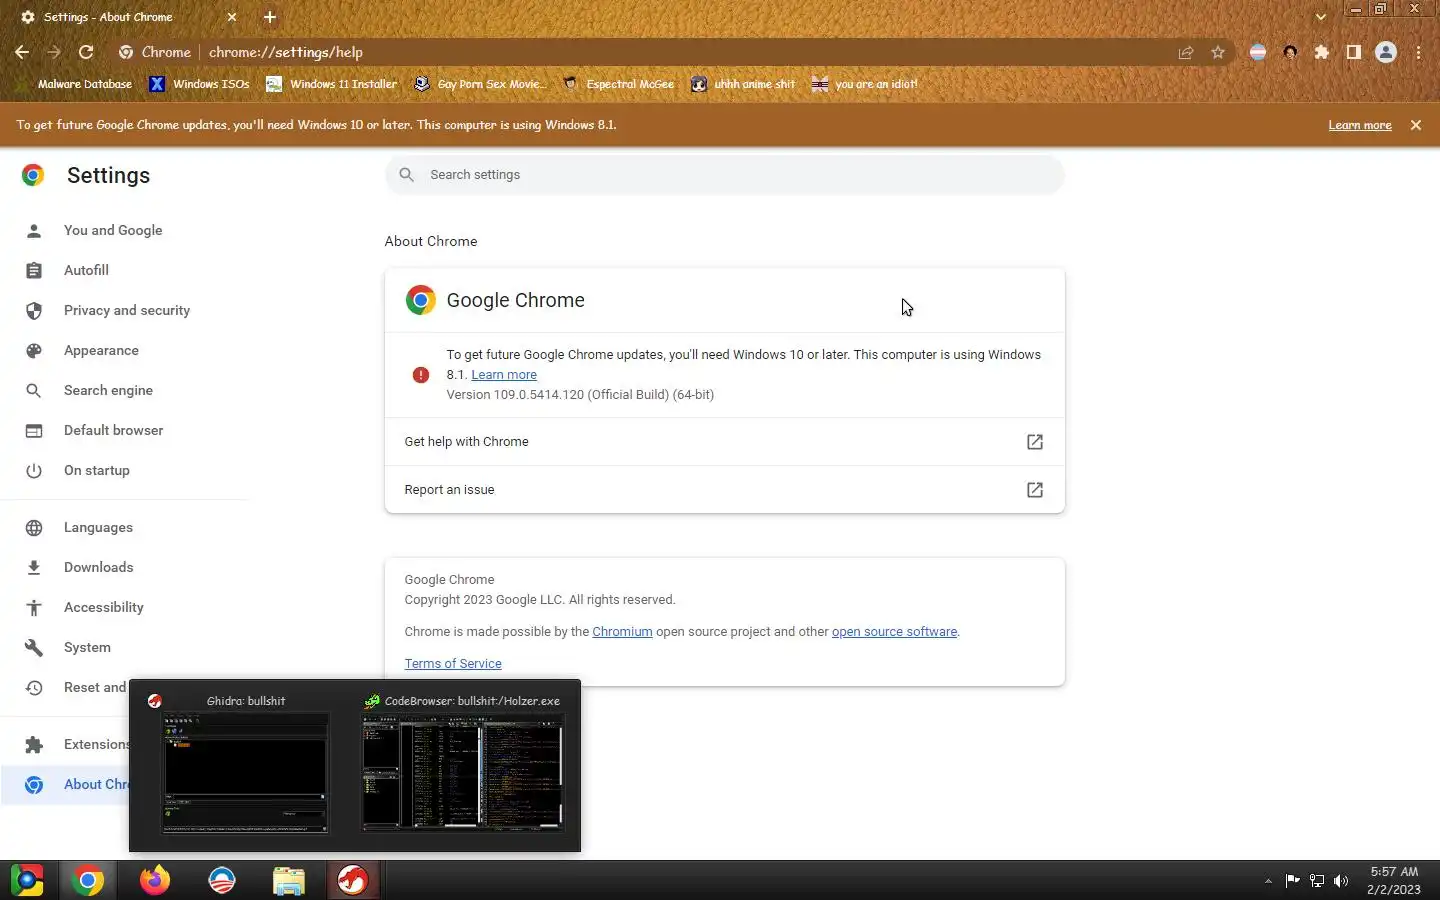Click Learn more link beside 8.1 text
The image size is (1440, 900).
click(x=504, y=375)
